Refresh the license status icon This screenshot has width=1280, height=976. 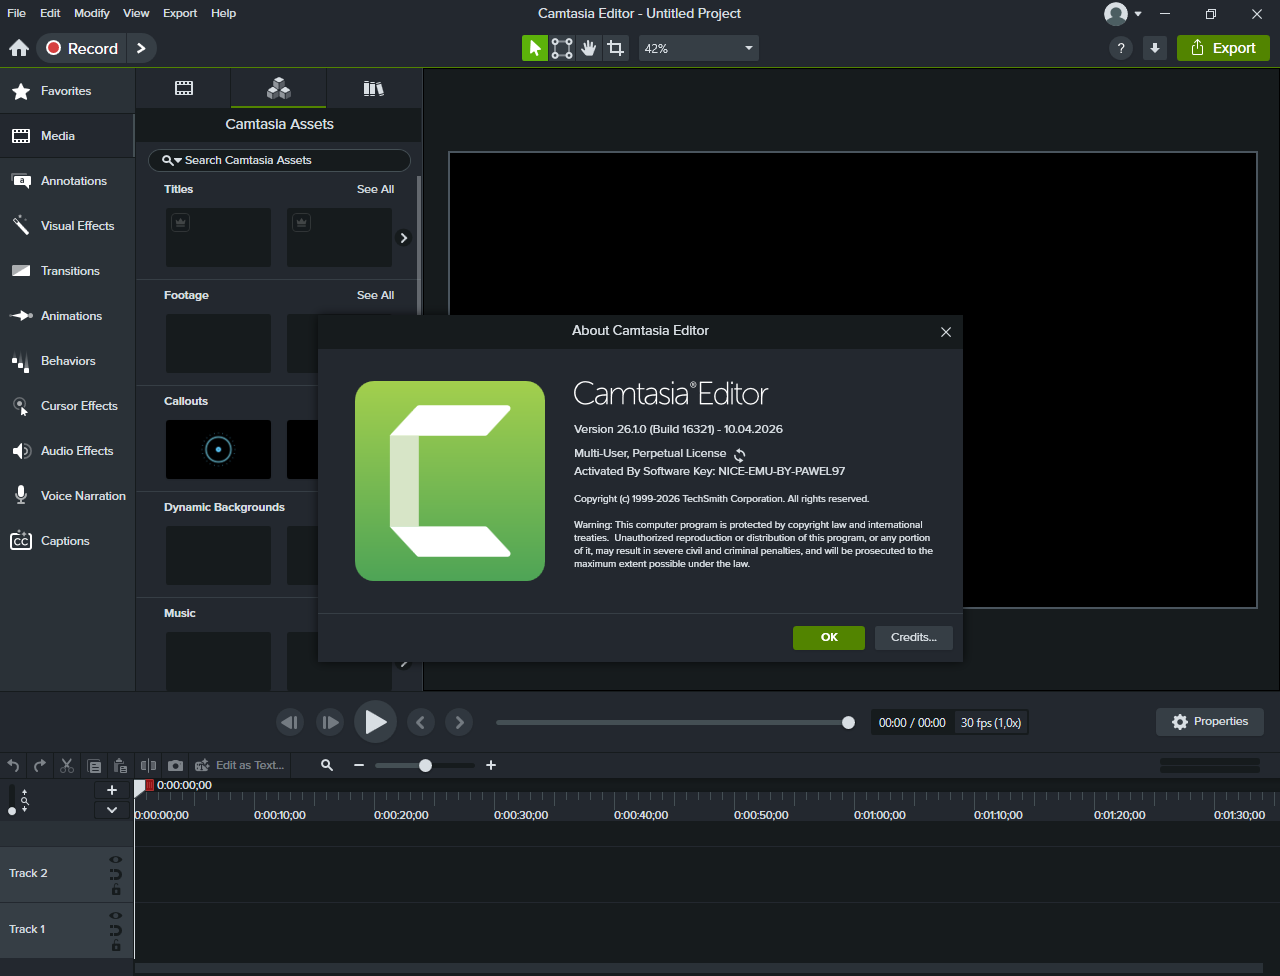point(740,454)
